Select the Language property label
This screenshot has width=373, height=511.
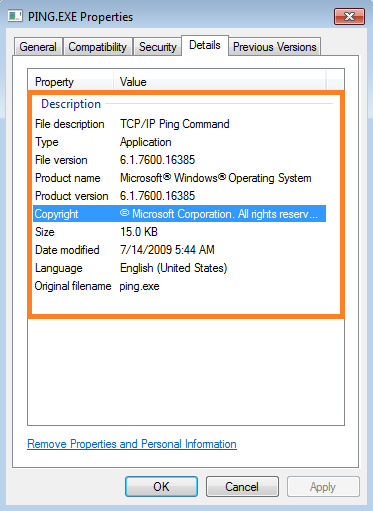pyautogui.click(x=59, y=268)
